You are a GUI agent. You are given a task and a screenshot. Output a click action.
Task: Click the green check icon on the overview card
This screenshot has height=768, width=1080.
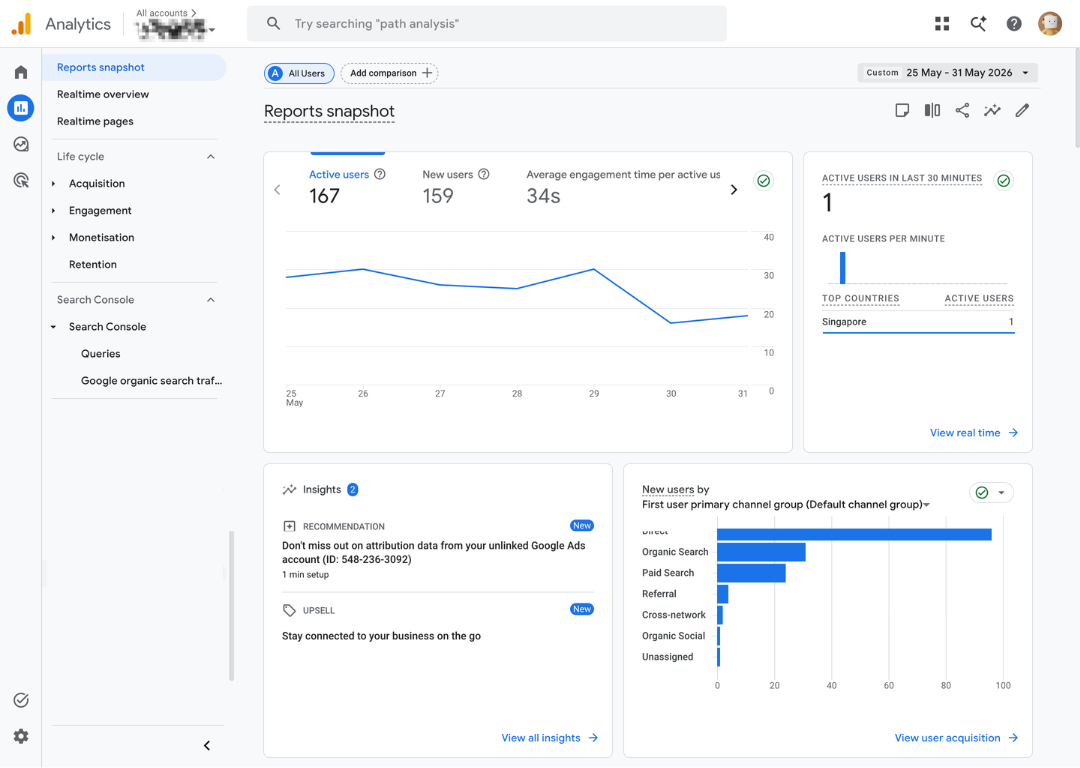click(763, 180)
